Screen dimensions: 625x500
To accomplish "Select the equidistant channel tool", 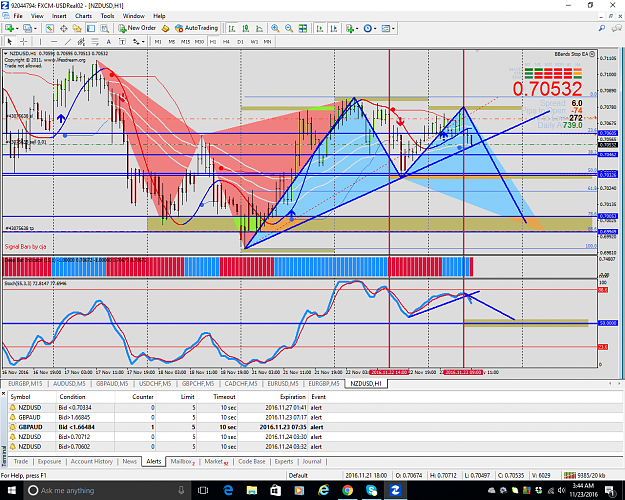I will (x=81, y=41).
